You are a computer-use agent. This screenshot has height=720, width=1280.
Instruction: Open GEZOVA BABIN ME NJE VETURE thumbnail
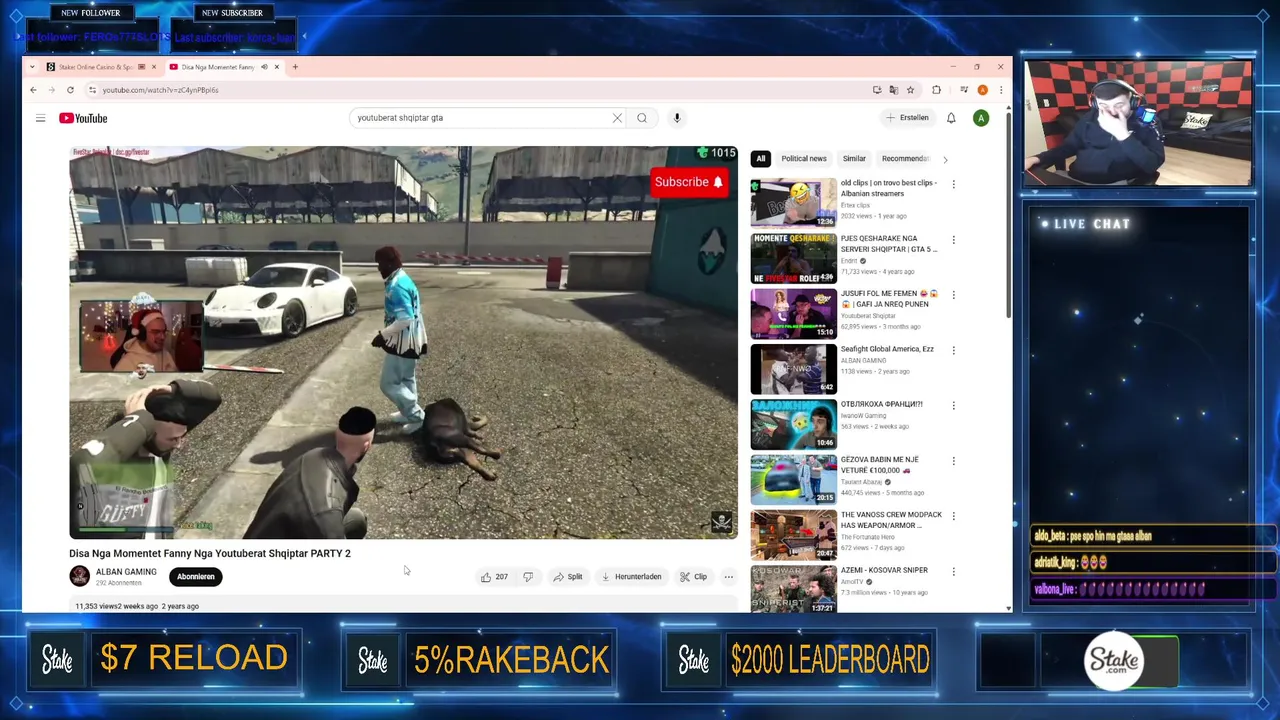[x=794, y=480]
